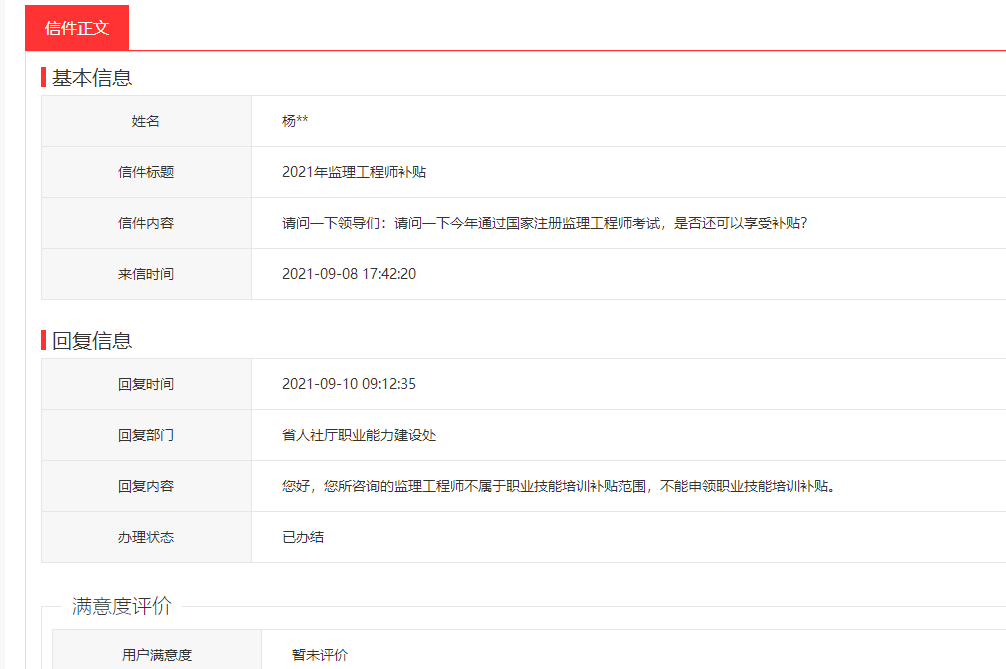Screen dimensions: 1006x669
Task: Select the name value 杨**
Action: [295, 121]
